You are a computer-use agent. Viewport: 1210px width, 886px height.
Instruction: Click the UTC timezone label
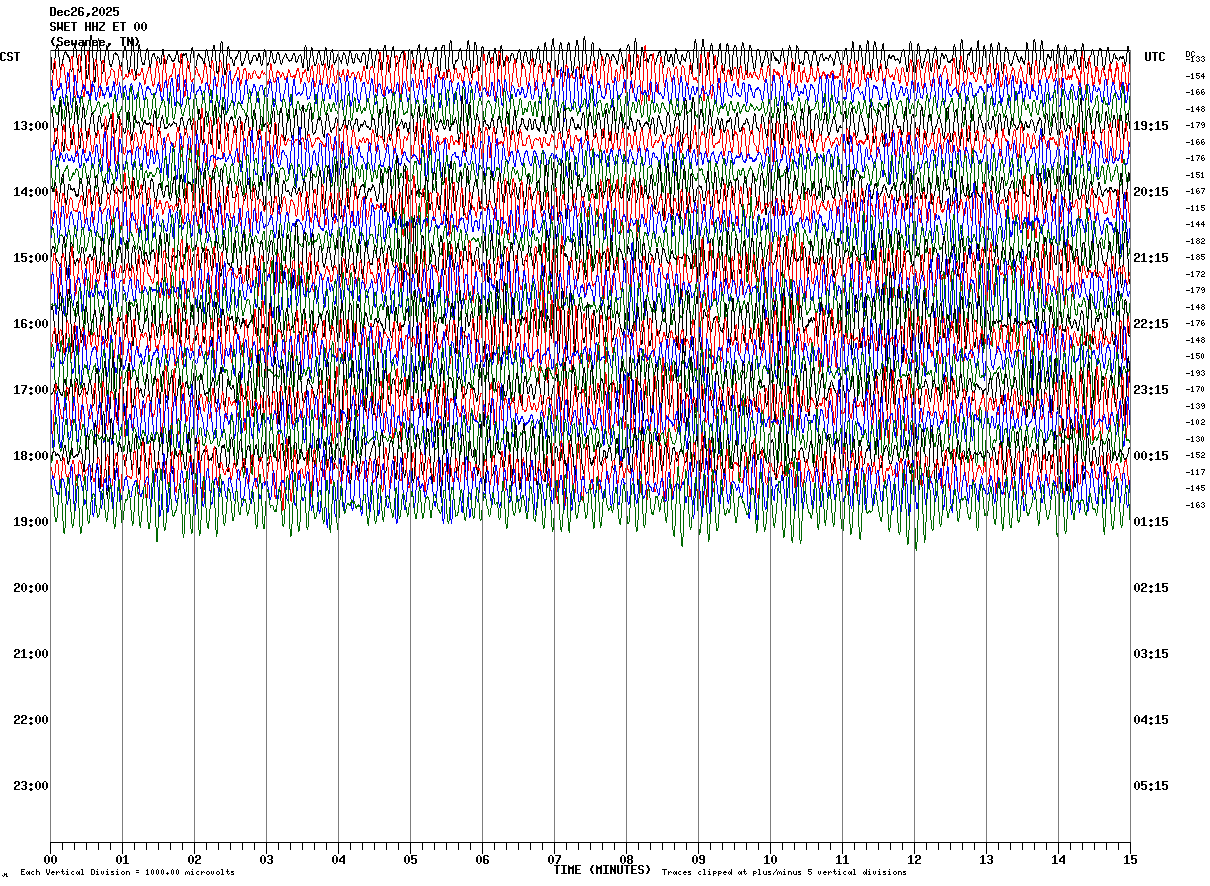click(x=1155, y=57)
